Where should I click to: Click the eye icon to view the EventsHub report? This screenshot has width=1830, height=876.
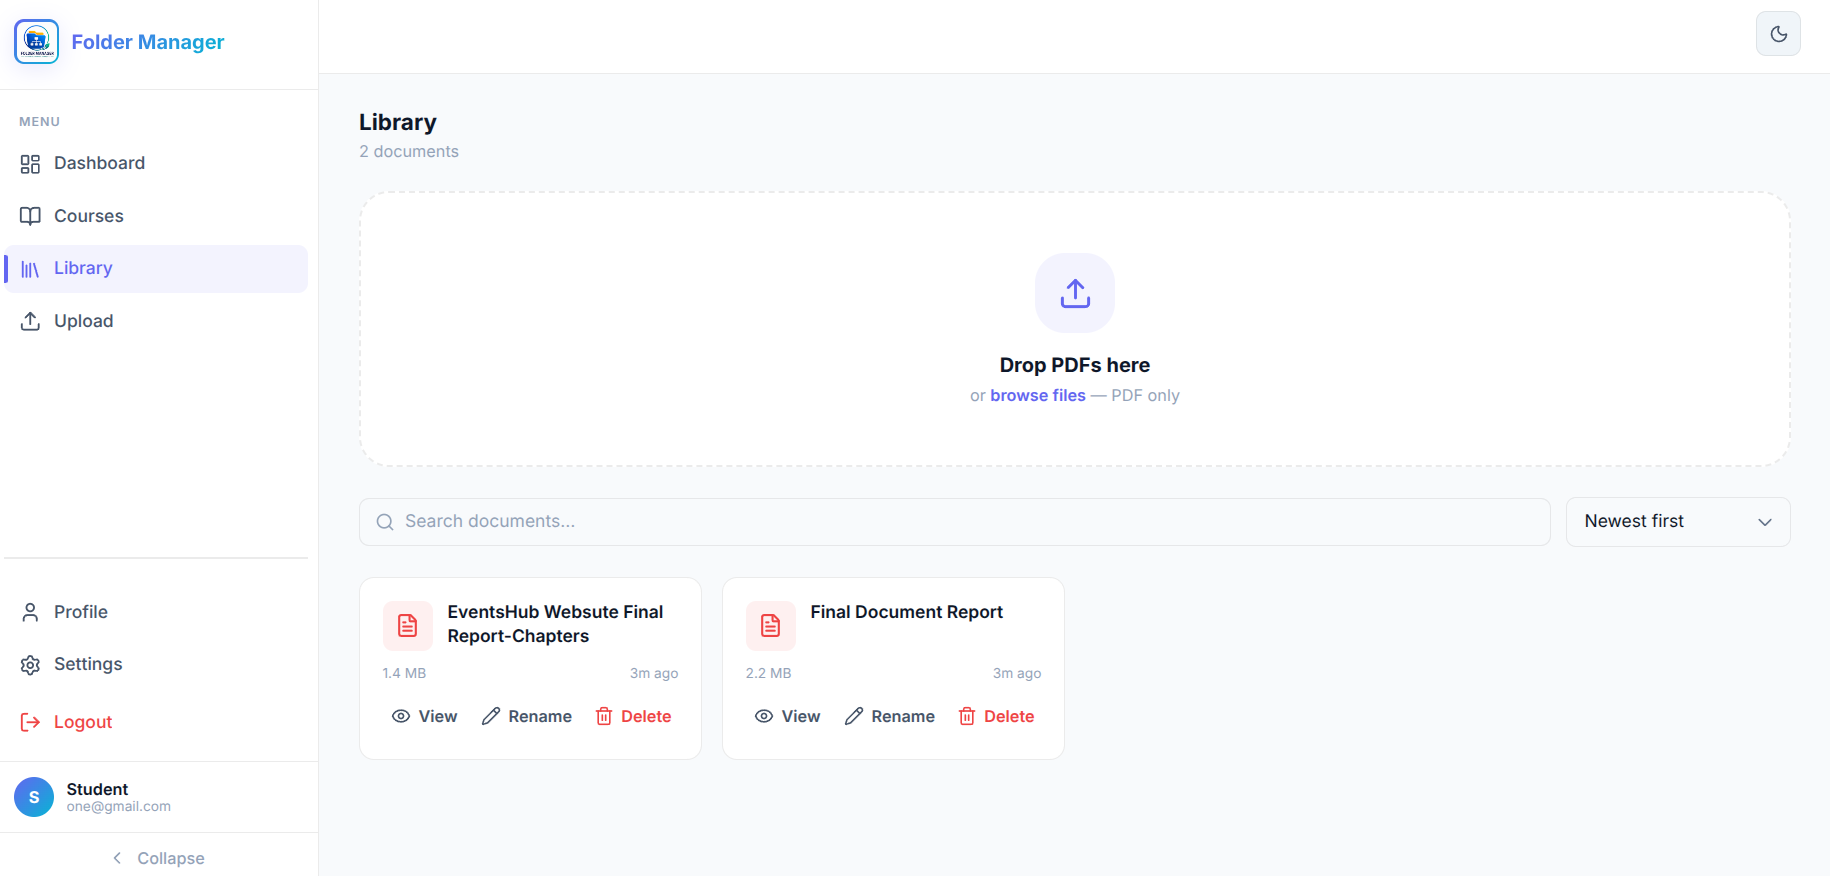(x=401, y=716)
